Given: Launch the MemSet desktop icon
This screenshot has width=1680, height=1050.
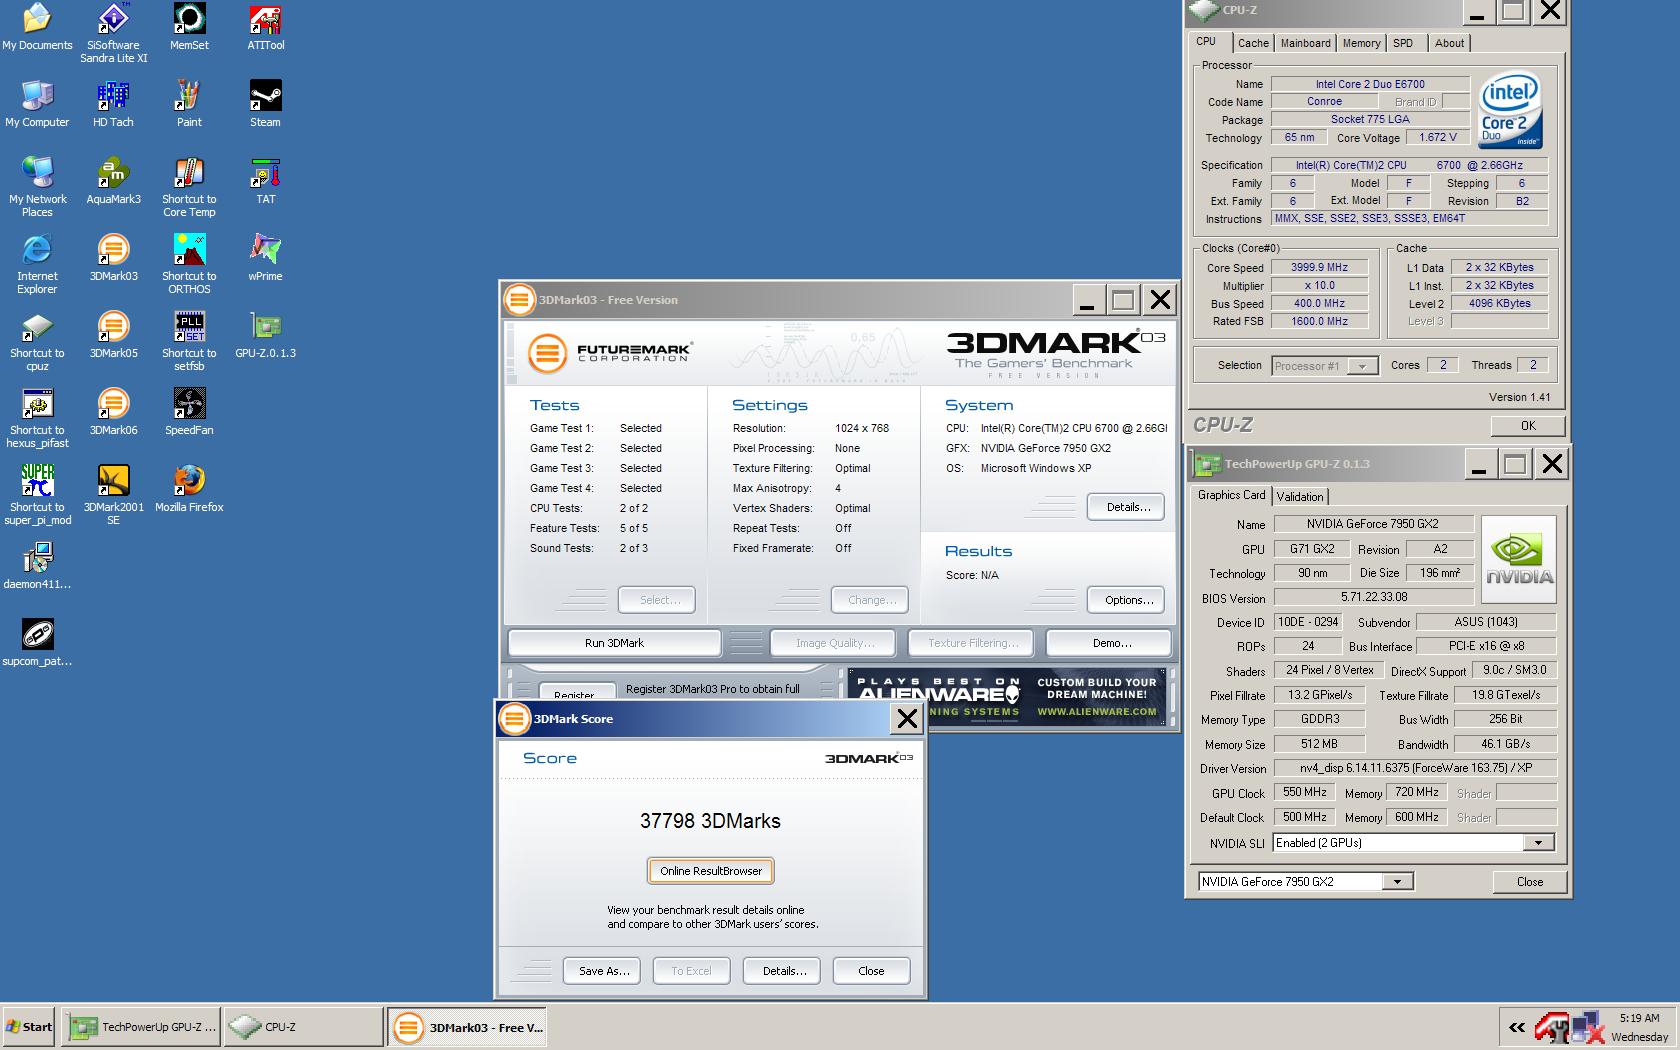Looking at the screenshot, I should tap(189, 27).
